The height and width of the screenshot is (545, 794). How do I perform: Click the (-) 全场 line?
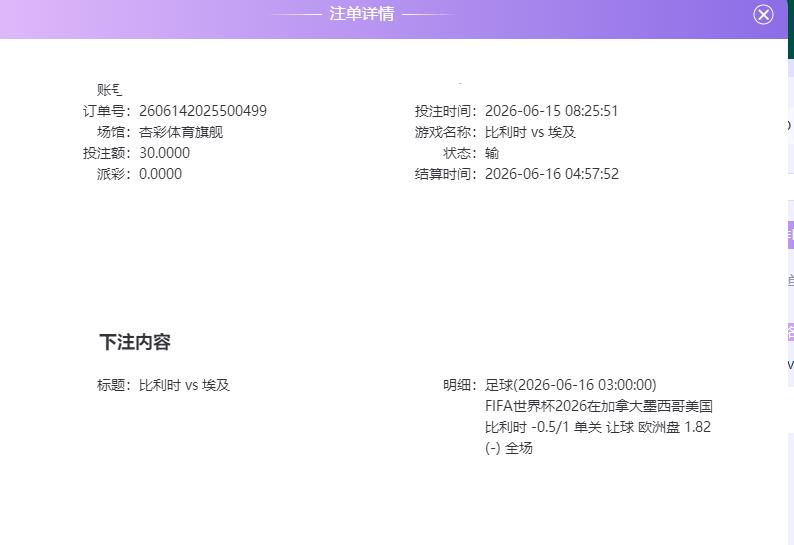pyautogui.click(x=509, y=448)
